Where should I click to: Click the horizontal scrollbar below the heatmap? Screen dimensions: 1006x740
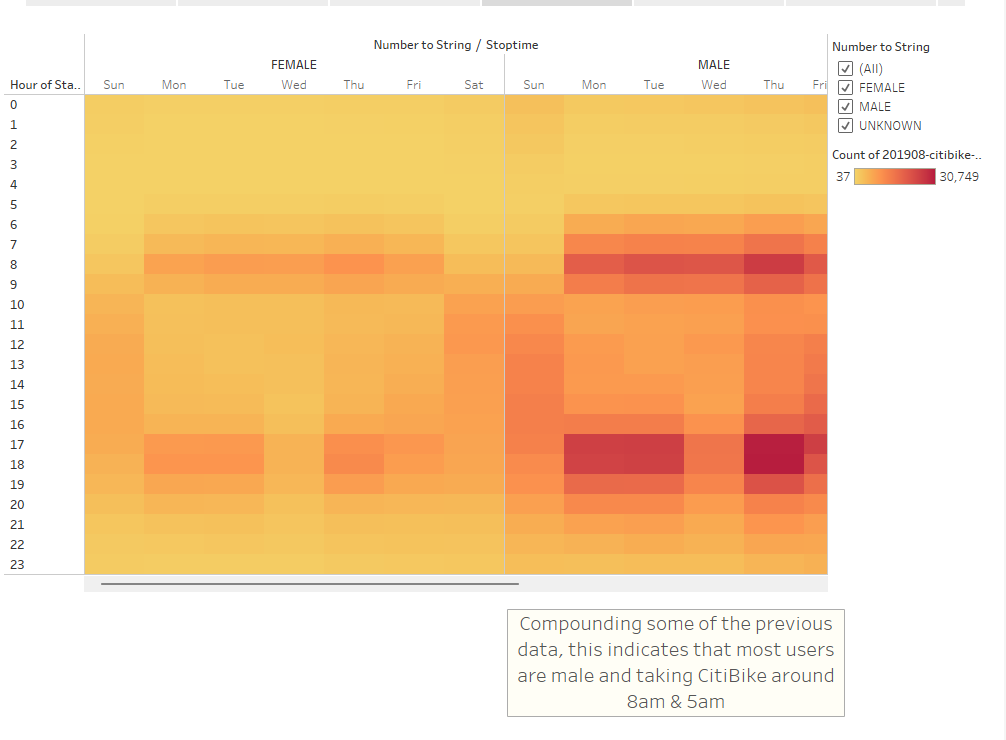[x=308, y=583]
